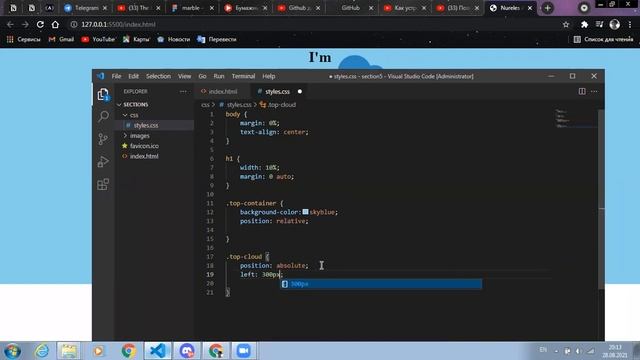This screenshot has height=360, width=640.
Task: Open a new Chrome tab
Action: [547, 8]
